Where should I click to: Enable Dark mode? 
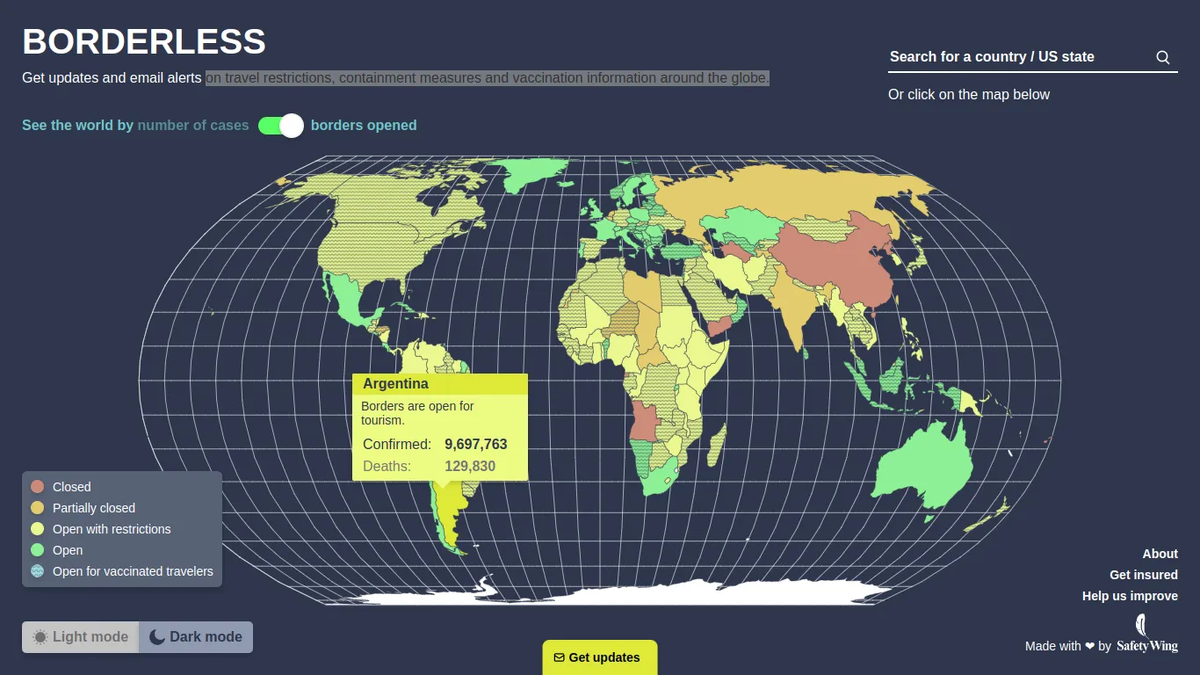pyautogui.click(x=196, y=636)
